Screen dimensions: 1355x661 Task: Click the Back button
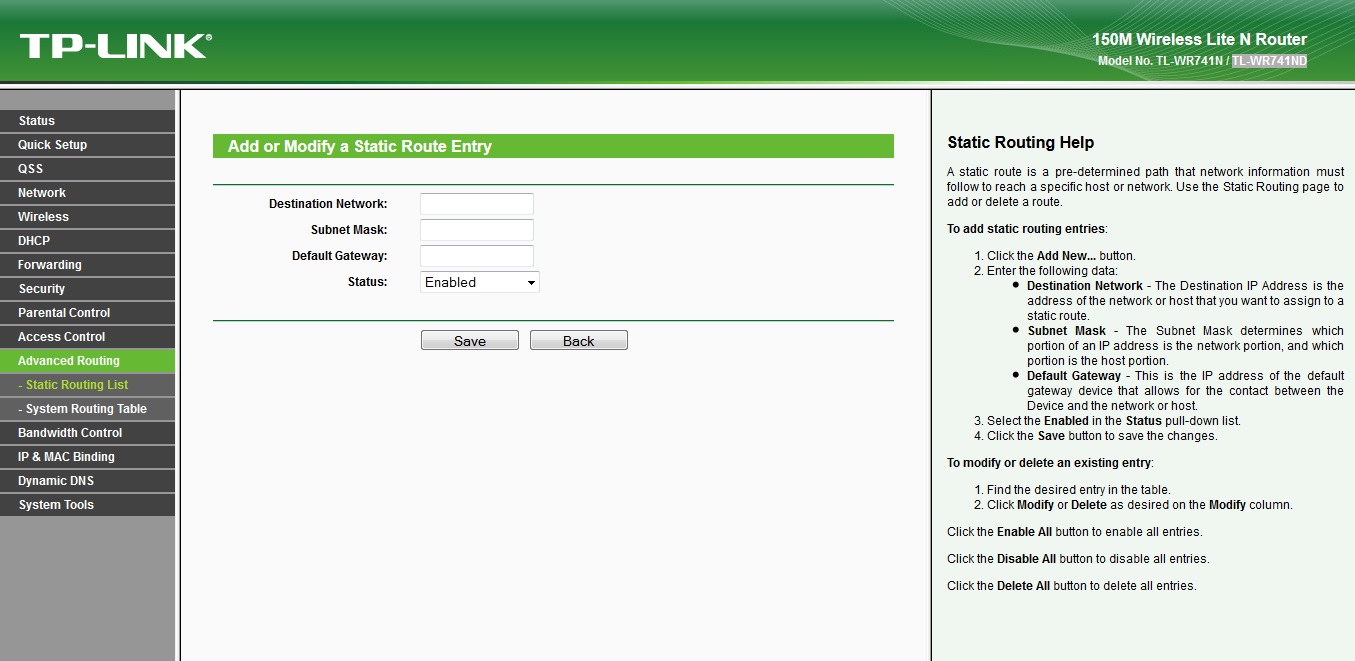[578, 341]
